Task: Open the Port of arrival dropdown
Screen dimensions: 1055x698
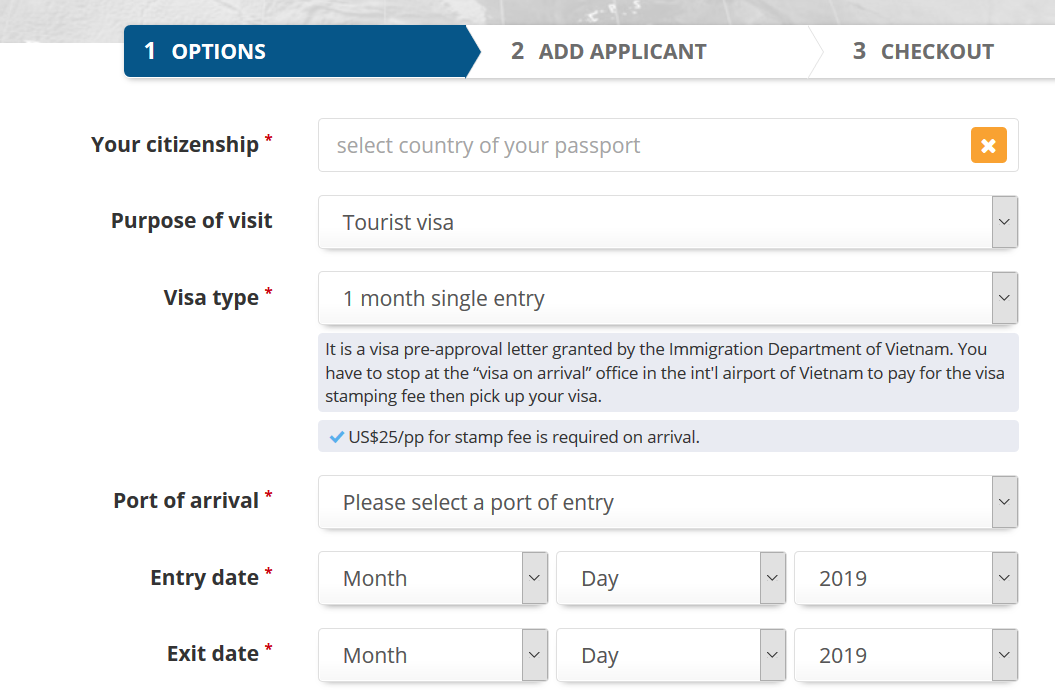Action: pyautogui.click(x=655, y=502)
